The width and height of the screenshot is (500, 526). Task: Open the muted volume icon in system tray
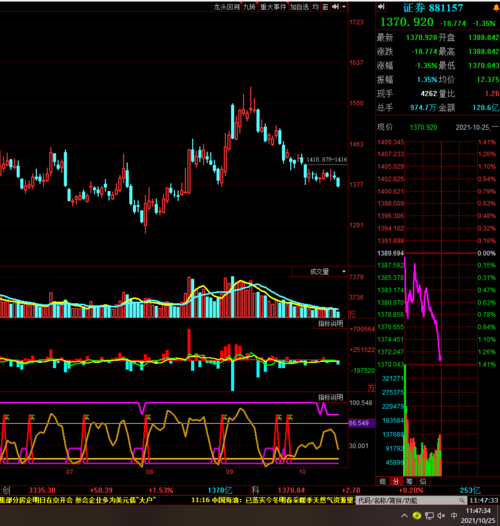pyautogui.click(x=441, y=516)
